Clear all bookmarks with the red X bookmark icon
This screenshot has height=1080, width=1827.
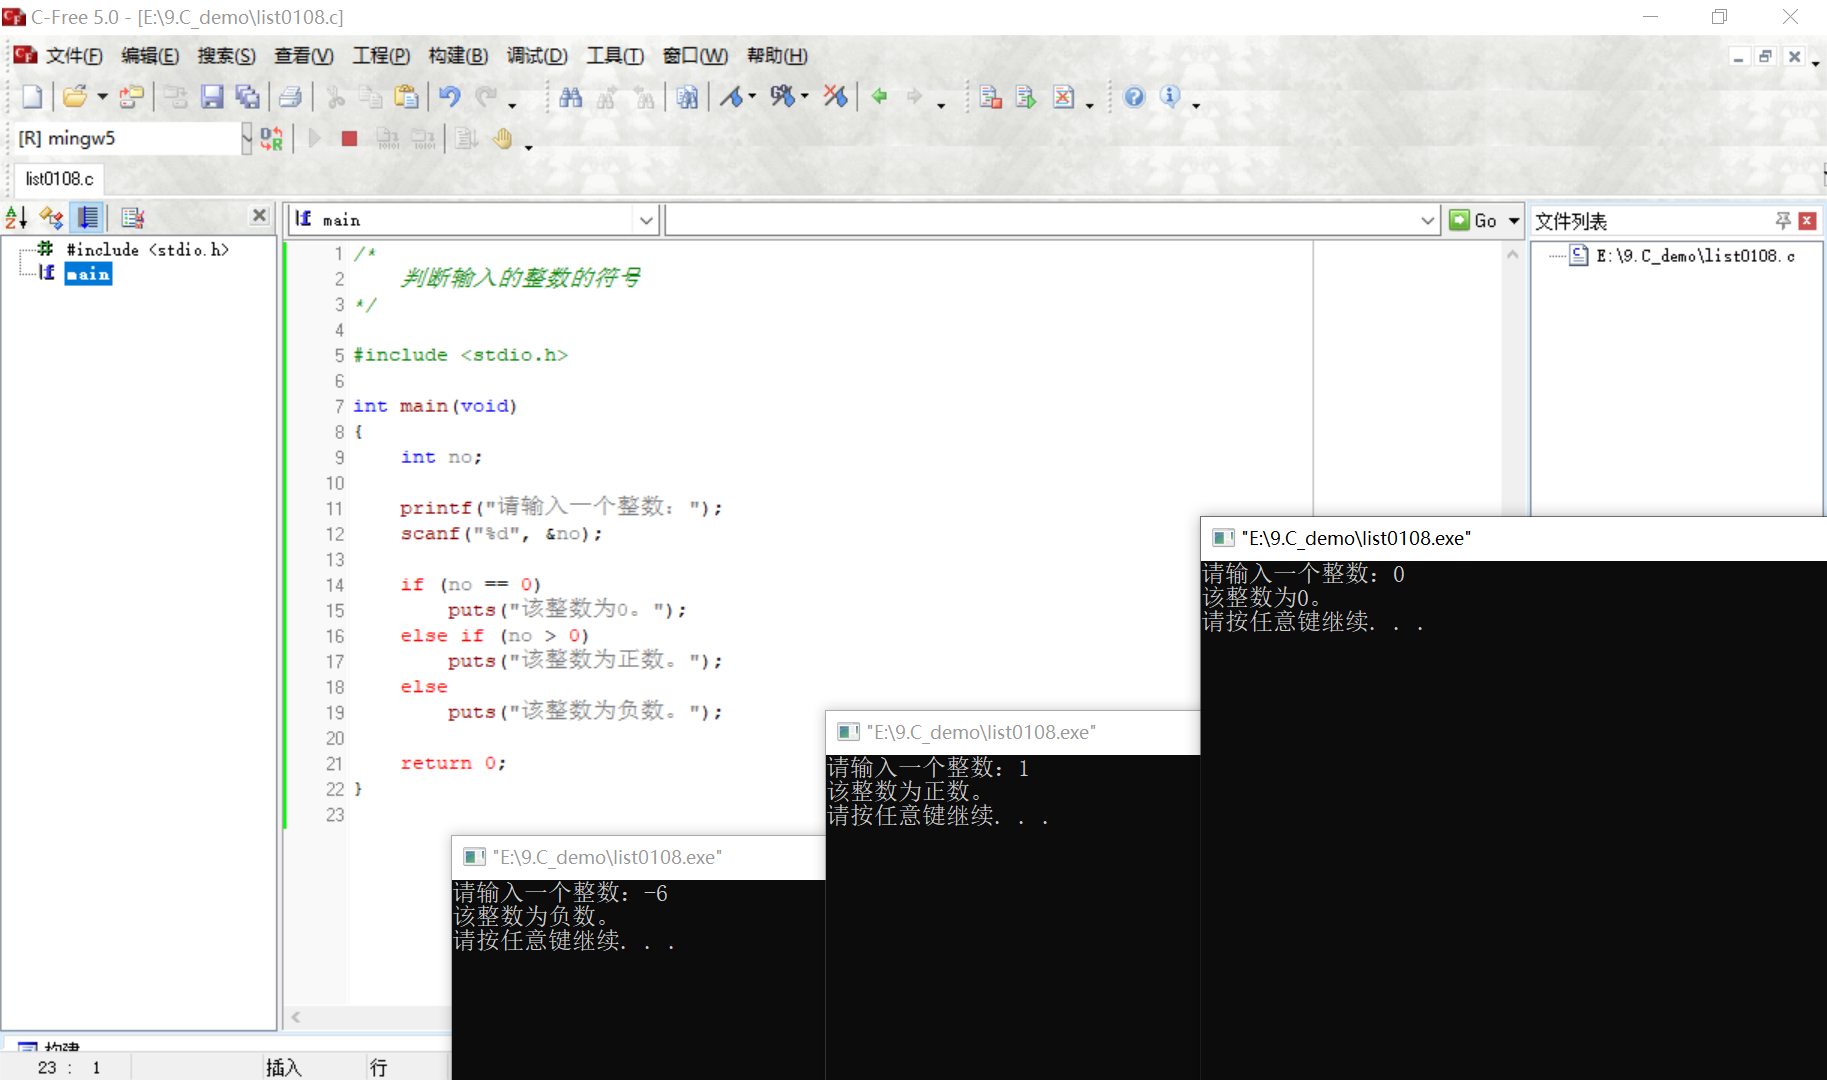coord(835,96)
